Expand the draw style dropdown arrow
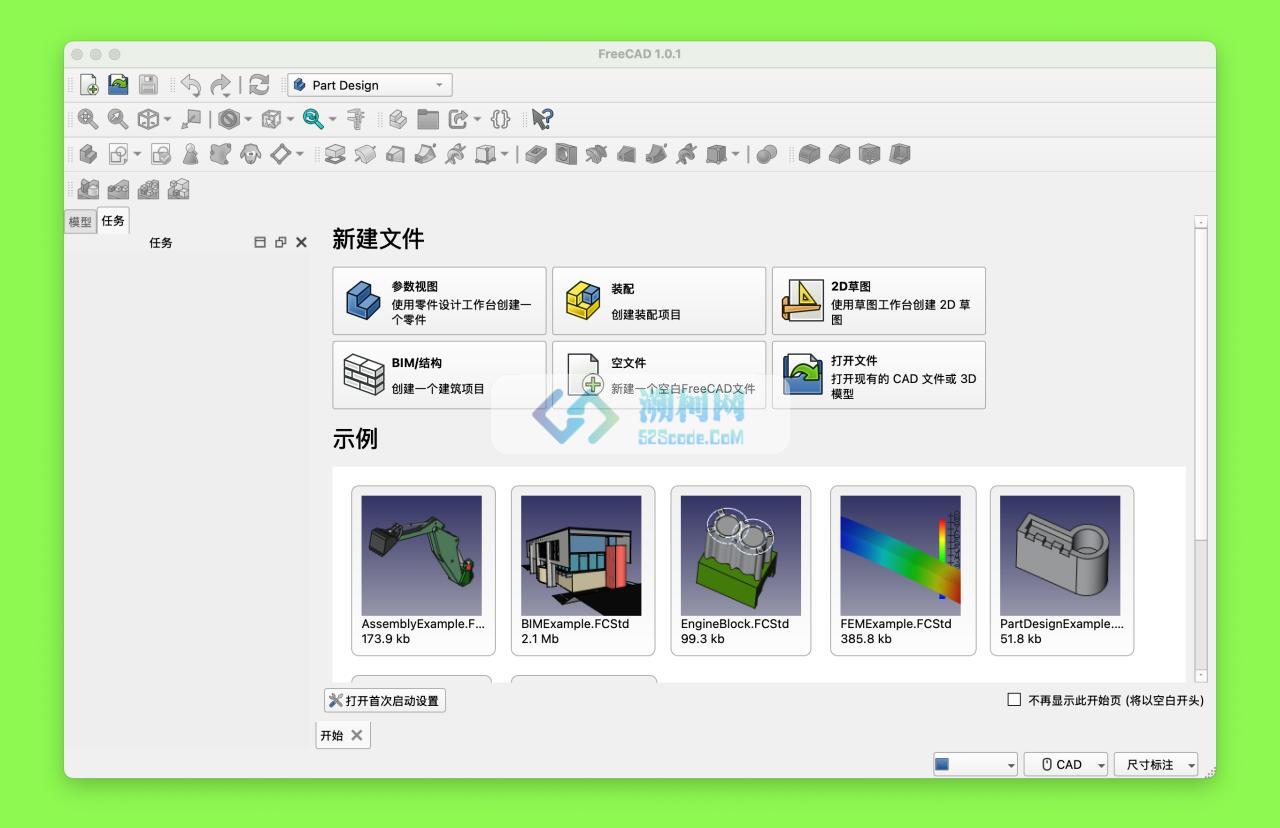 point(248,120)
